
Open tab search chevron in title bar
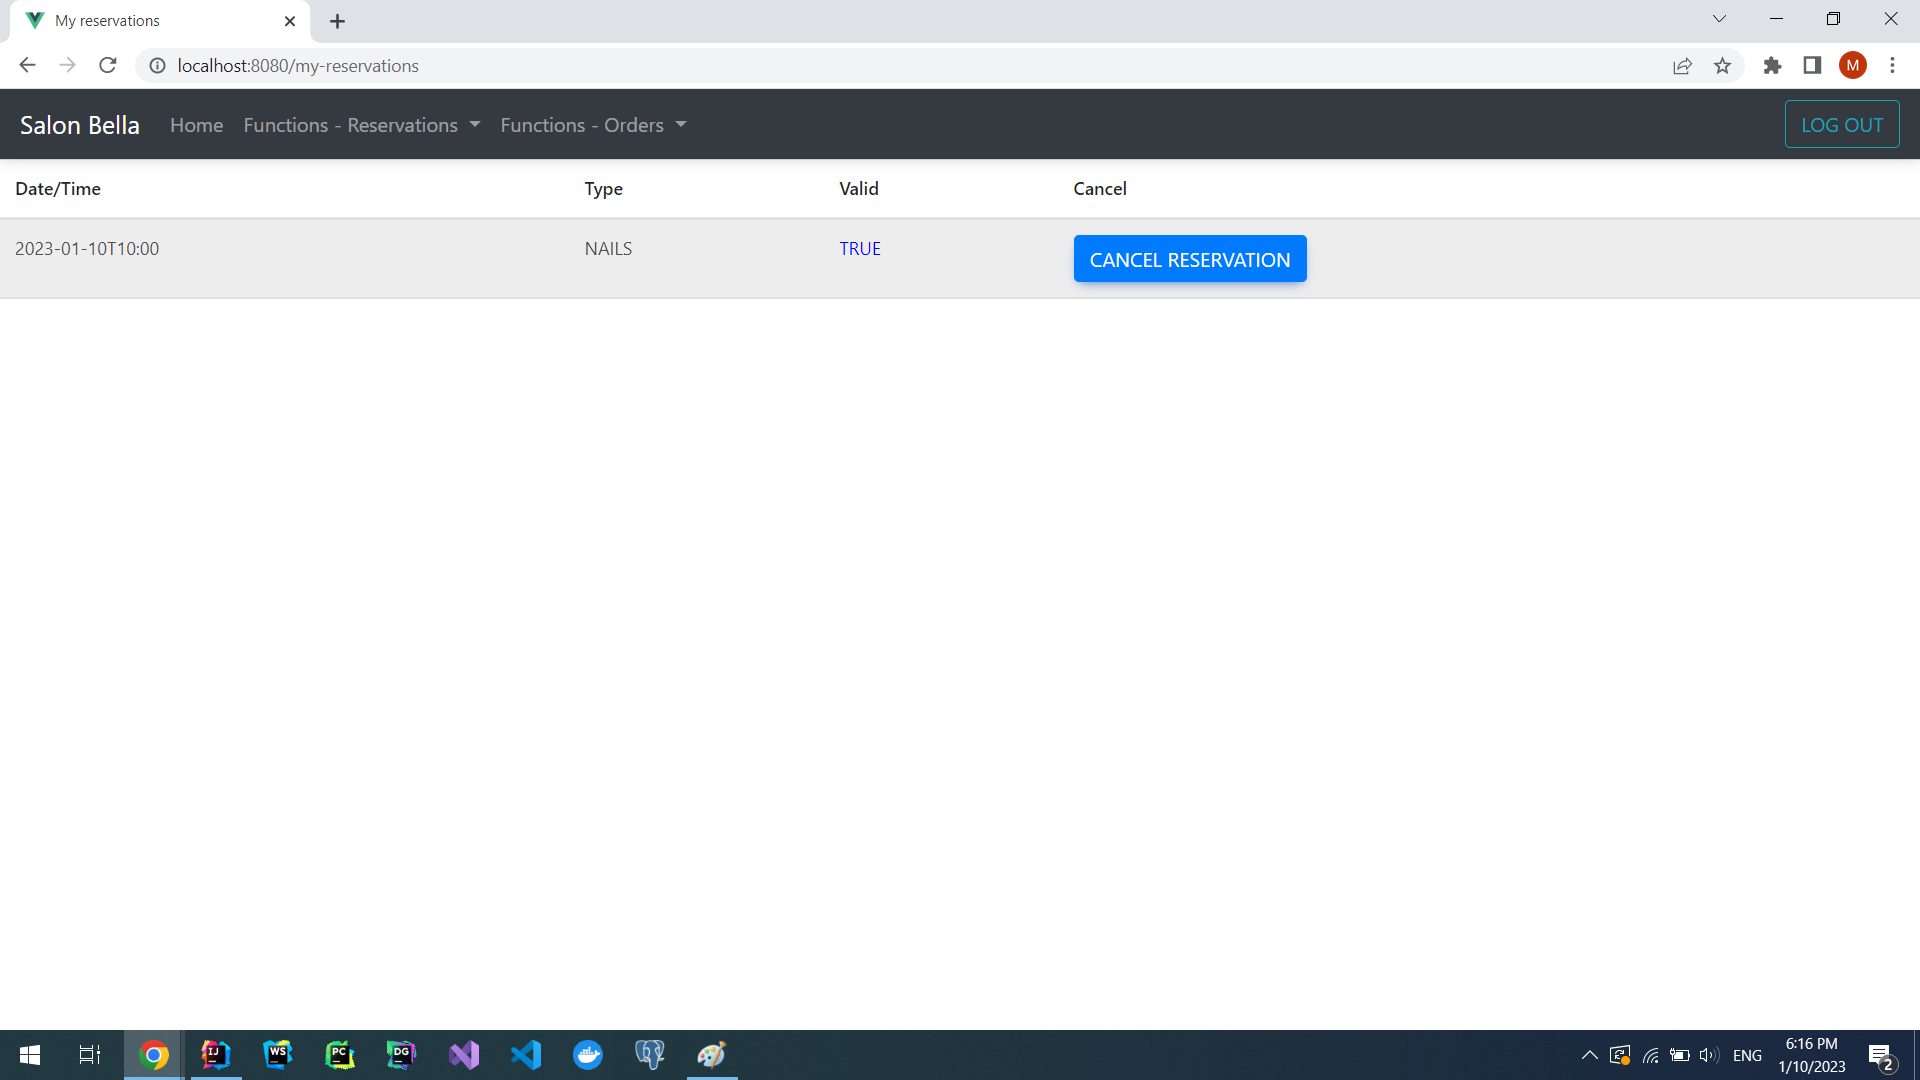click(x=1719, y=19)
